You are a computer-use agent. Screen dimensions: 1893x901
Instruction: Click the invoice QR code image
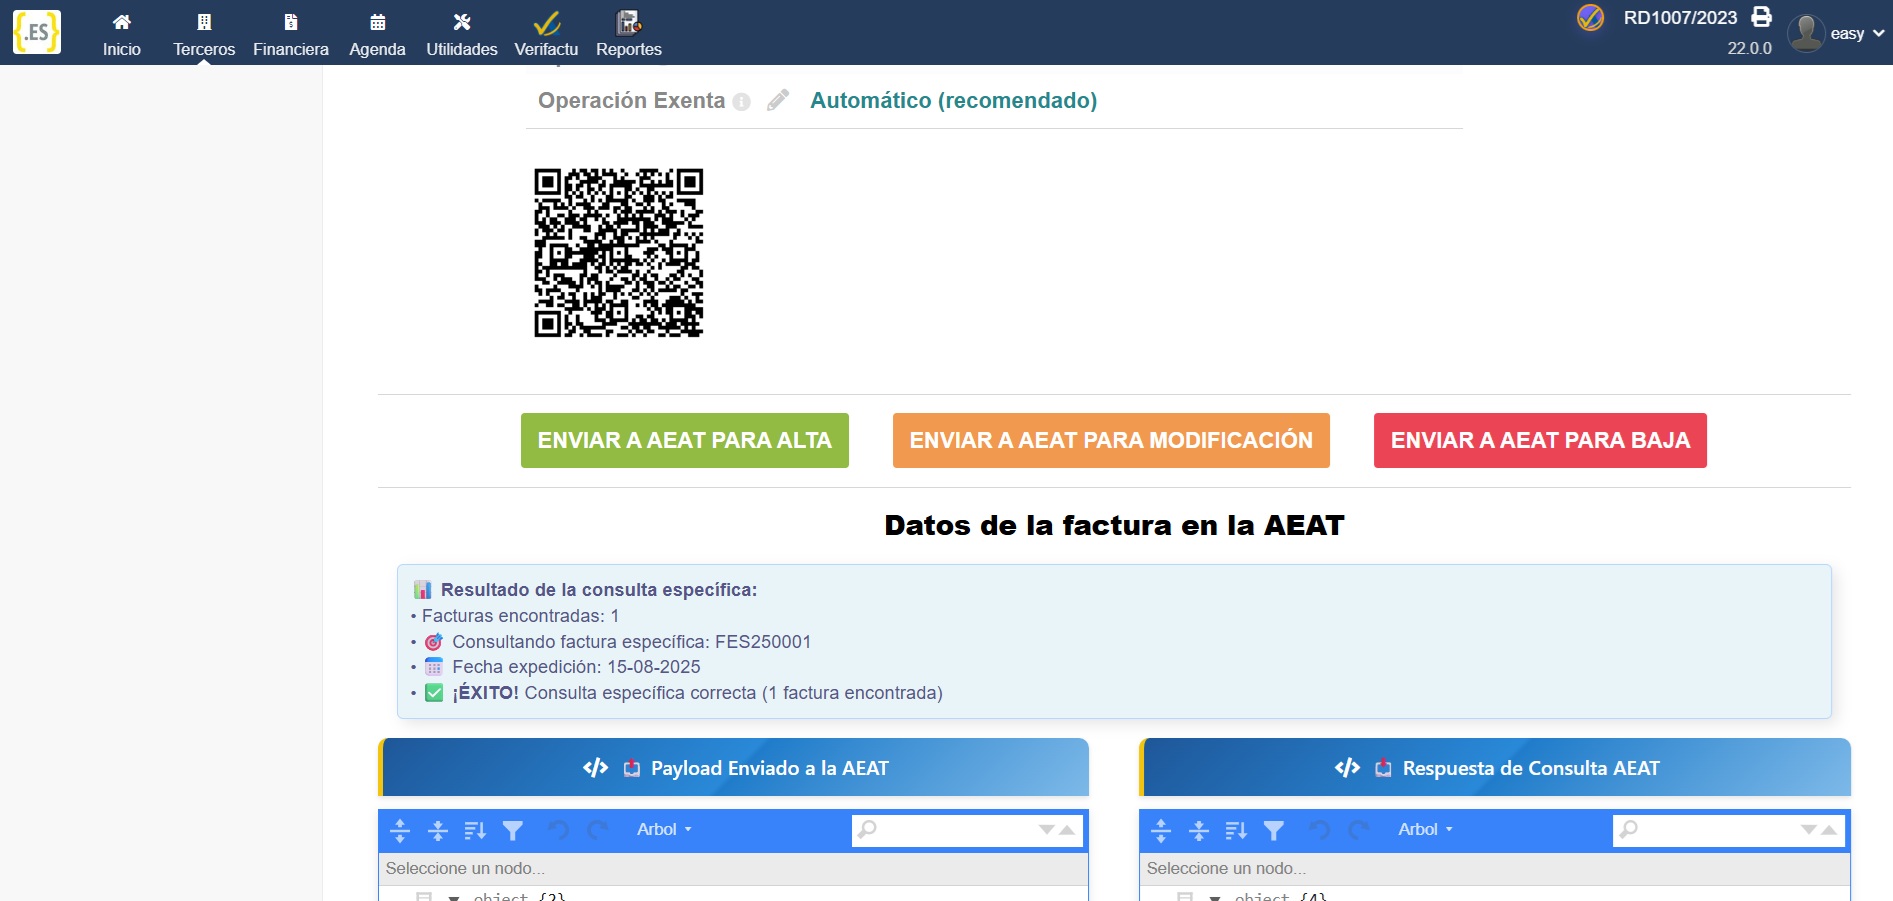point(619,253)
